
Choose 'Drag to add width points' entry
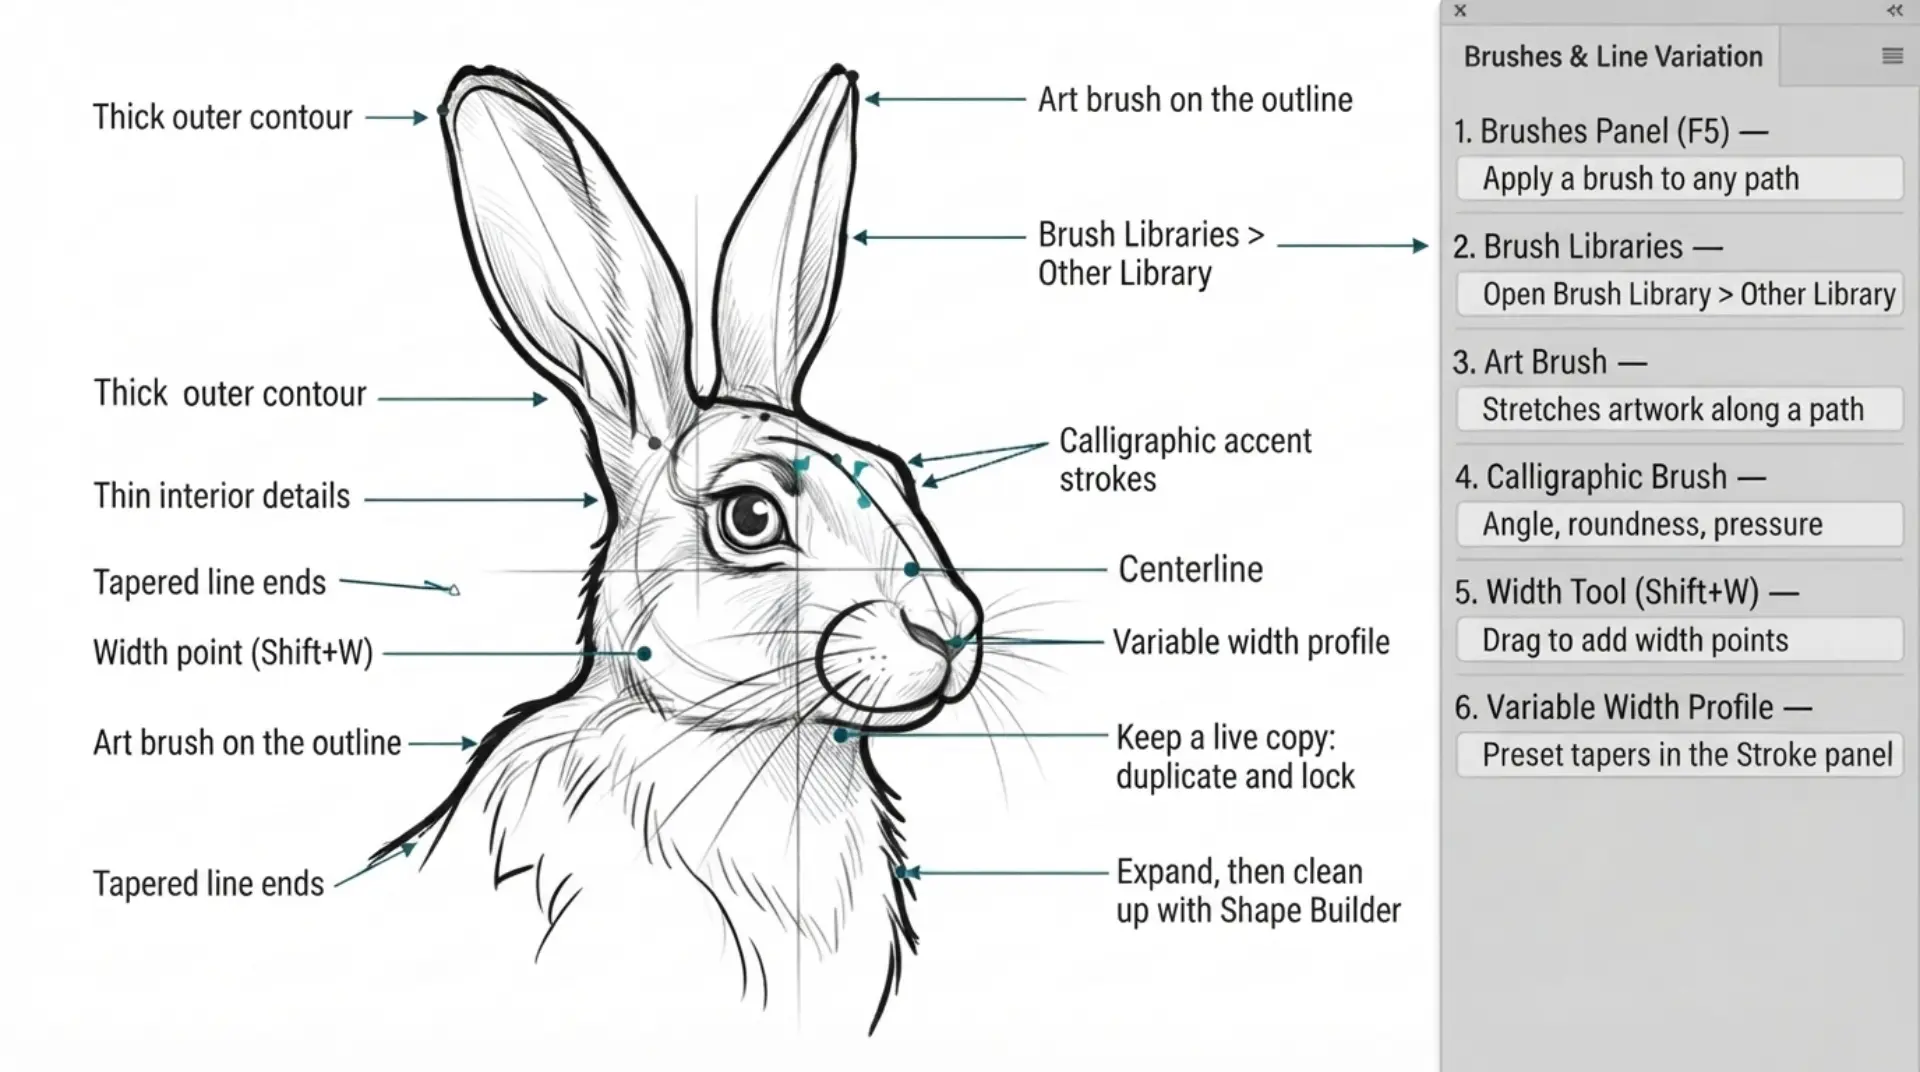(x=1679, y=639)
